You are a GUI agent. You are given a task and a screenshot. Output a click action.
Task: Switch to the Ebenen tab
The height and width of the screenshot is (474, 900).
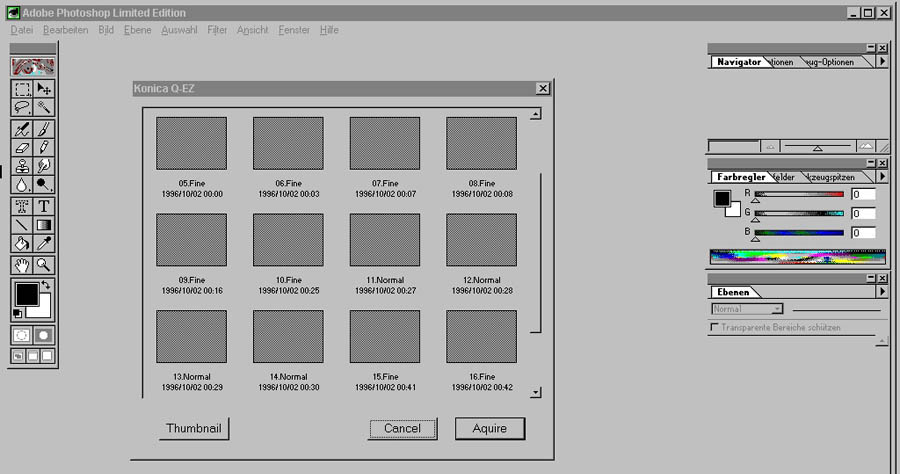733,292
